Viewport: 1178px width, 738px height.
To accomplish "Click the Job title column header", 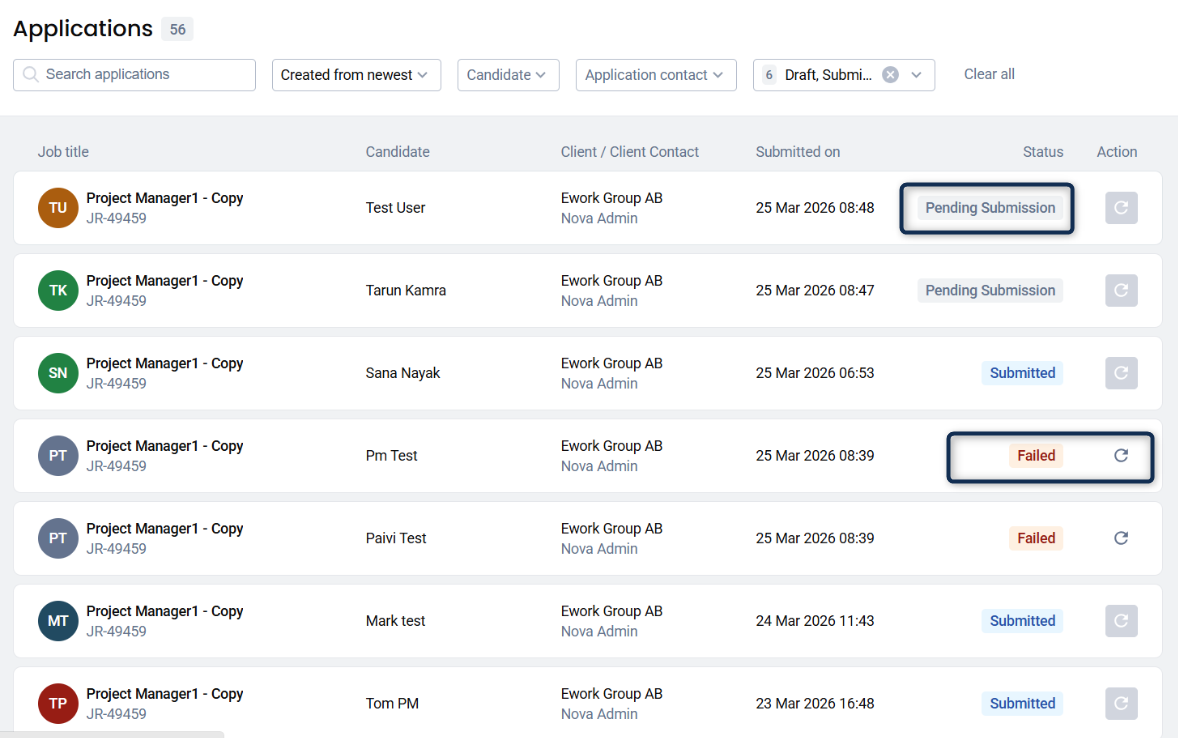I will click(63, 152).
